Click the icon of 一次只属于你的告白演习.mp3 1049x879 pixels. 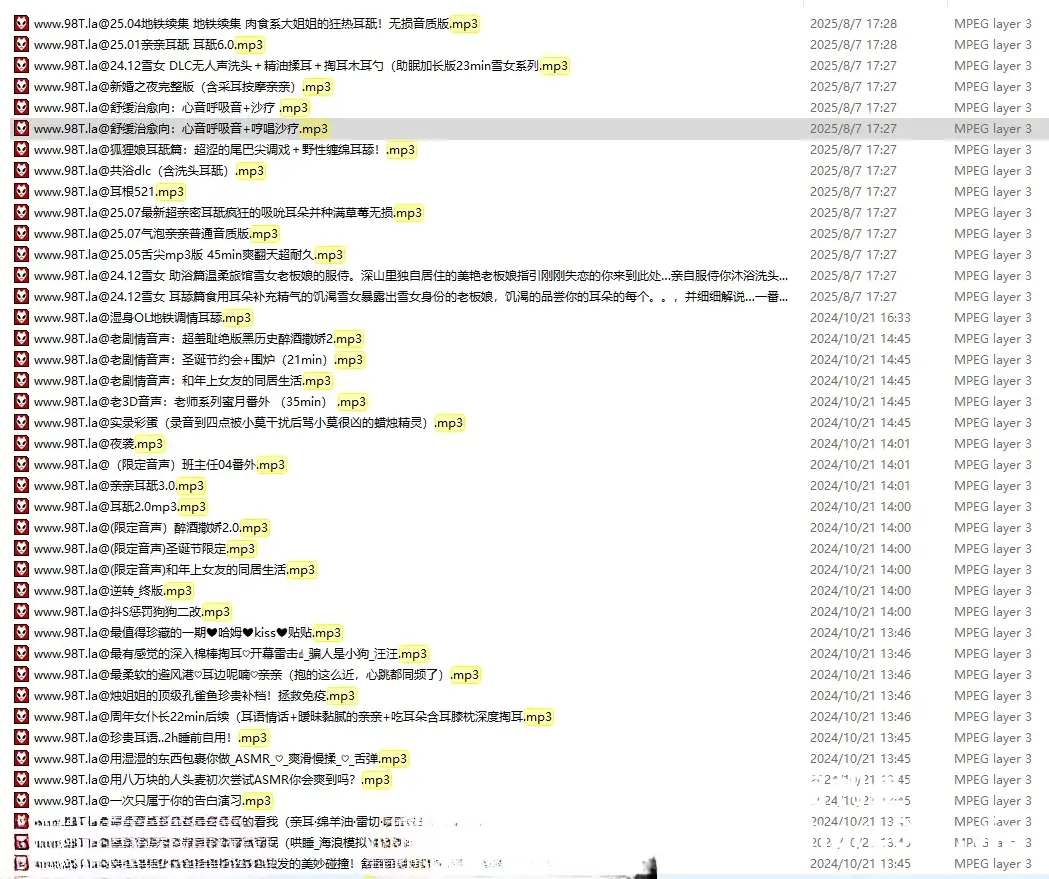20,801
